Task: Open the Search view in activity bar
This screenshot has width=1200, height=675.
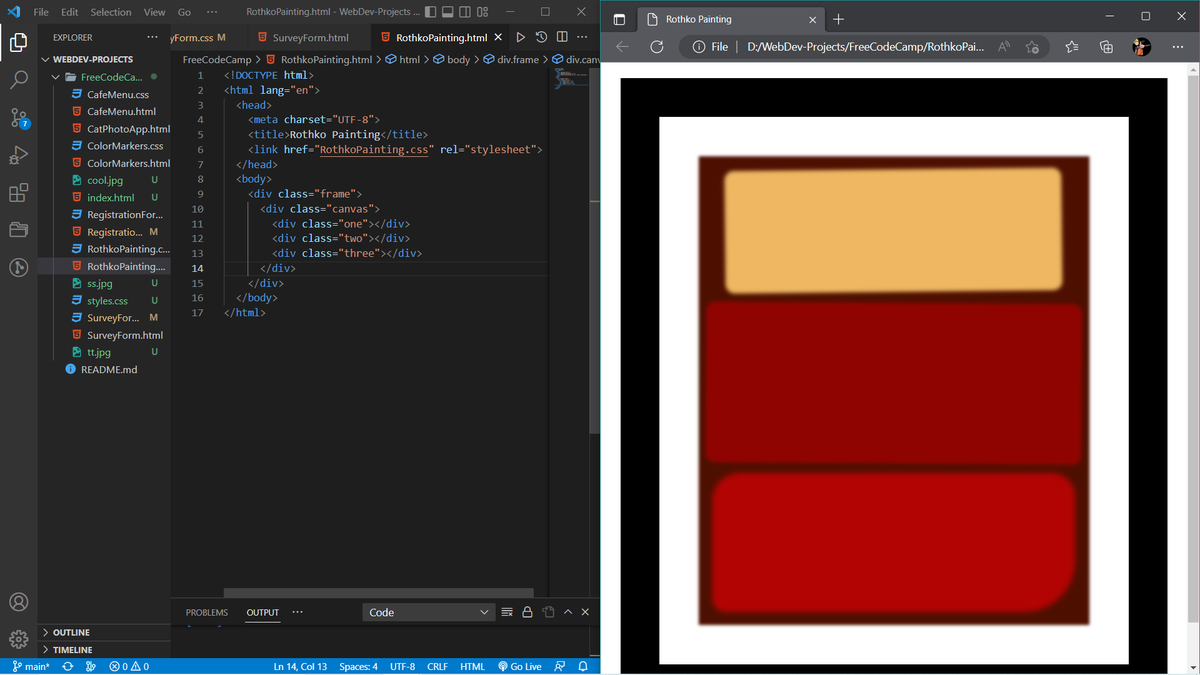Action: 18,80
